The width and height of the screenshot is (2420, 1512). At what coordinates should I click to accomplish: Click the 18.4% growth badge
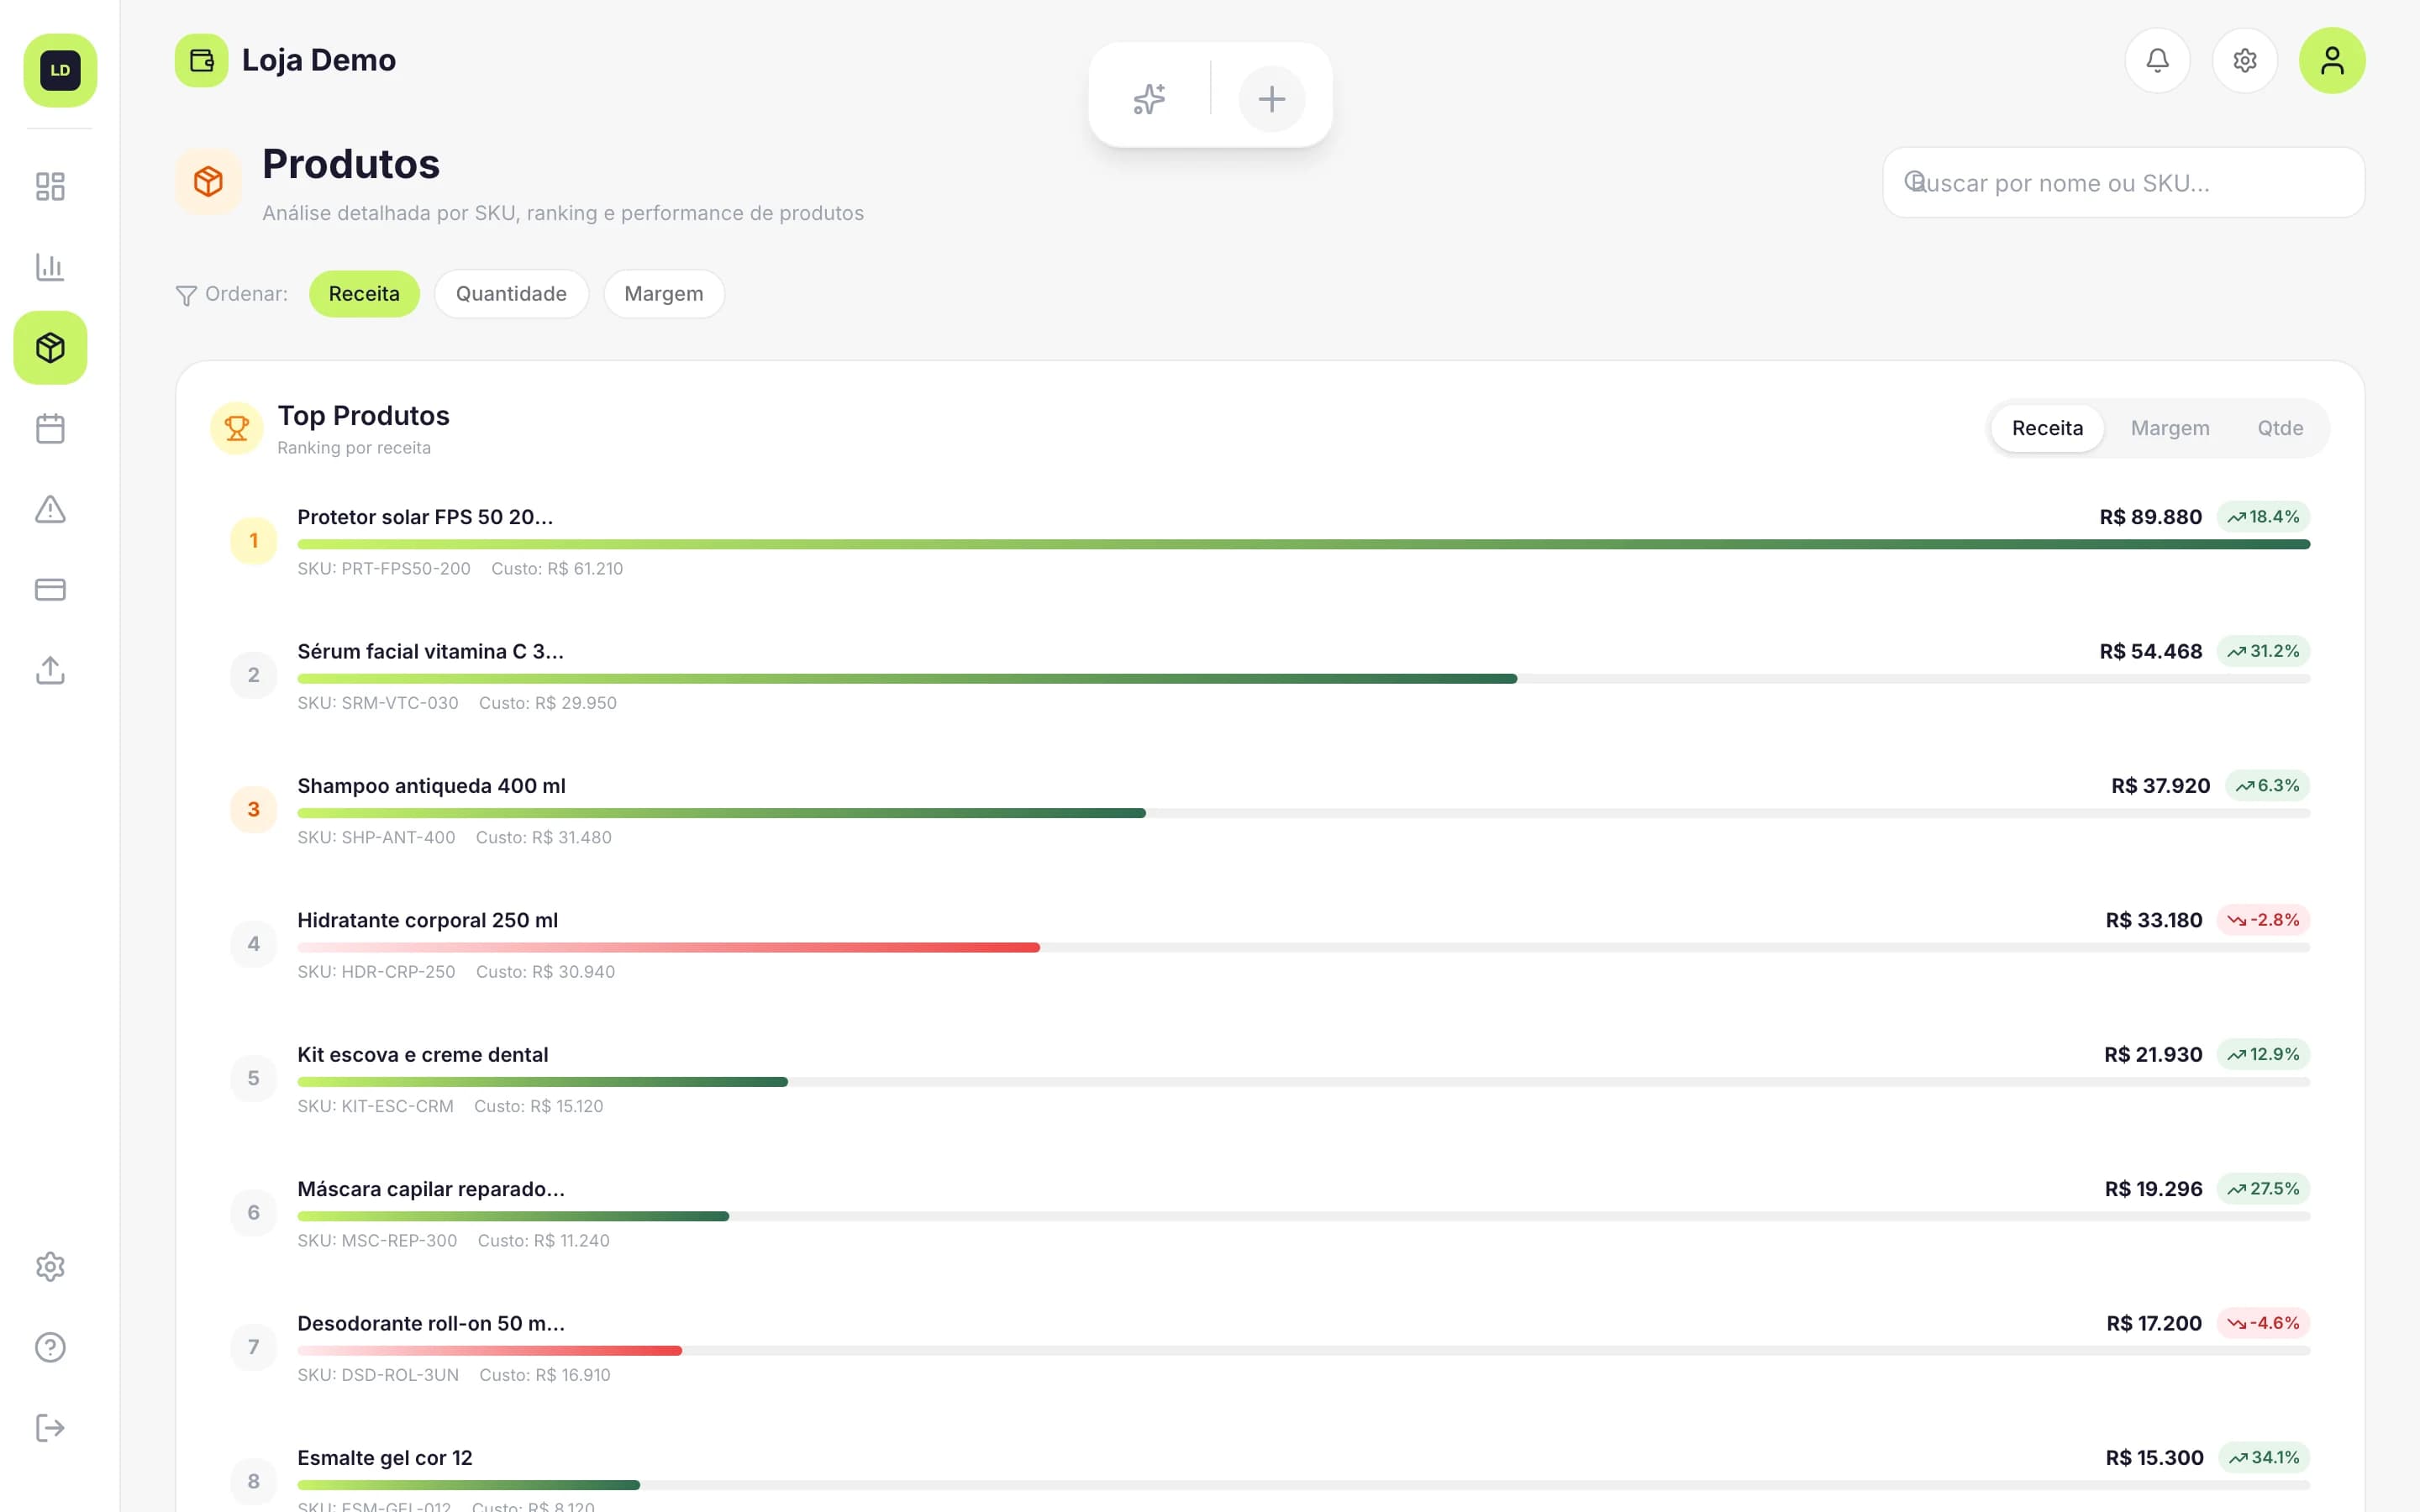pyautogui.click(x=2263, y=517)
